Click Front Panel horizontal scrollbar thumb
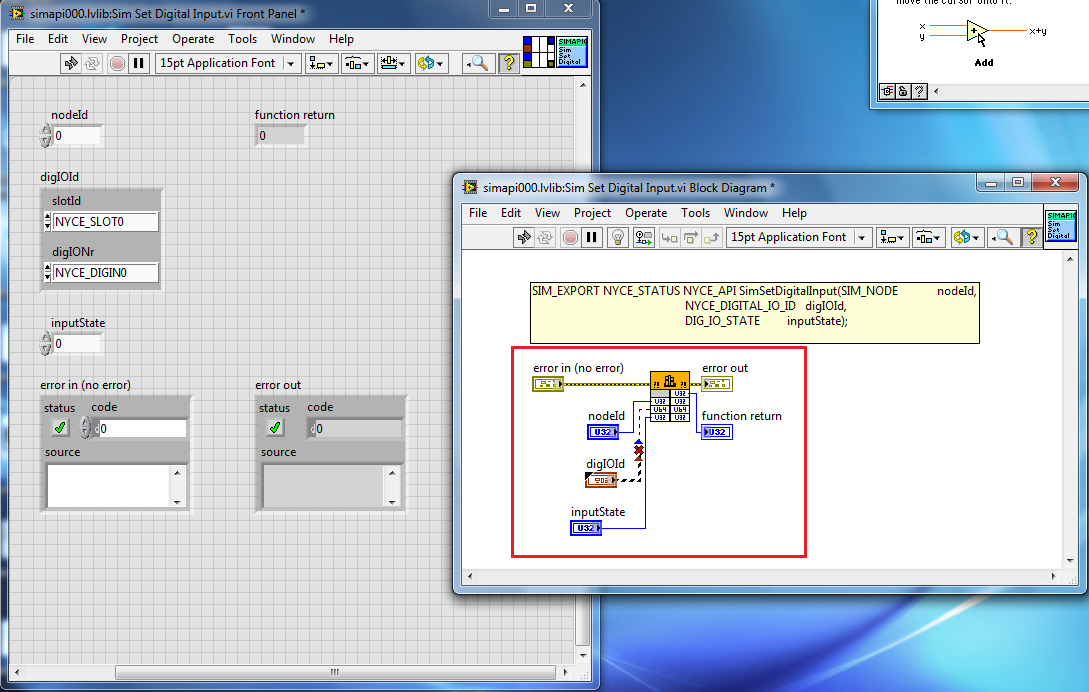This screenshot has height=692, width=1089. pos(335,672)
